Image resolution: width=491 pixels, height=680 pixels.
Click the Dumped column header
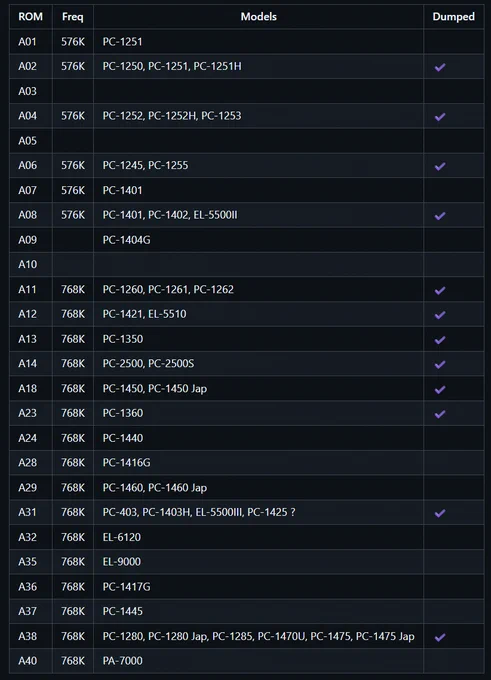coord(453,16)
